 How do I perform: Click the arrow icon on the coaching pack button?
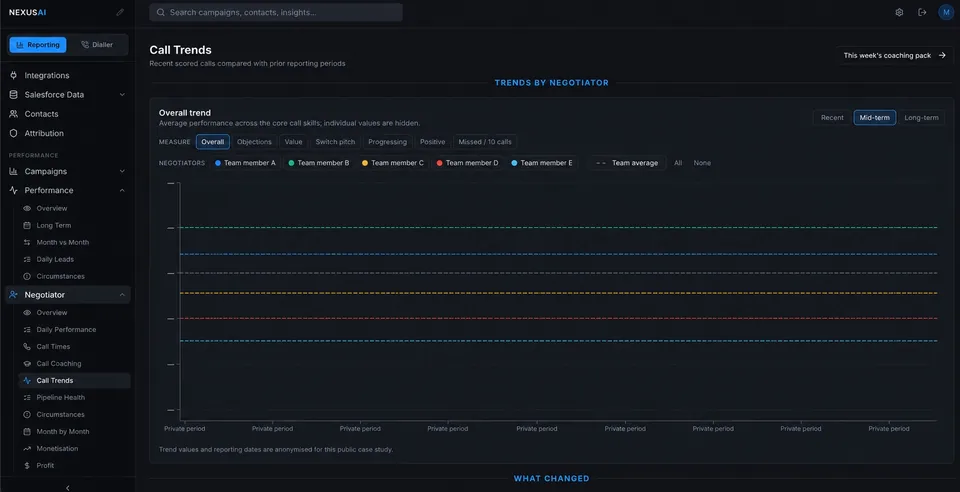[x=942, y=55]
